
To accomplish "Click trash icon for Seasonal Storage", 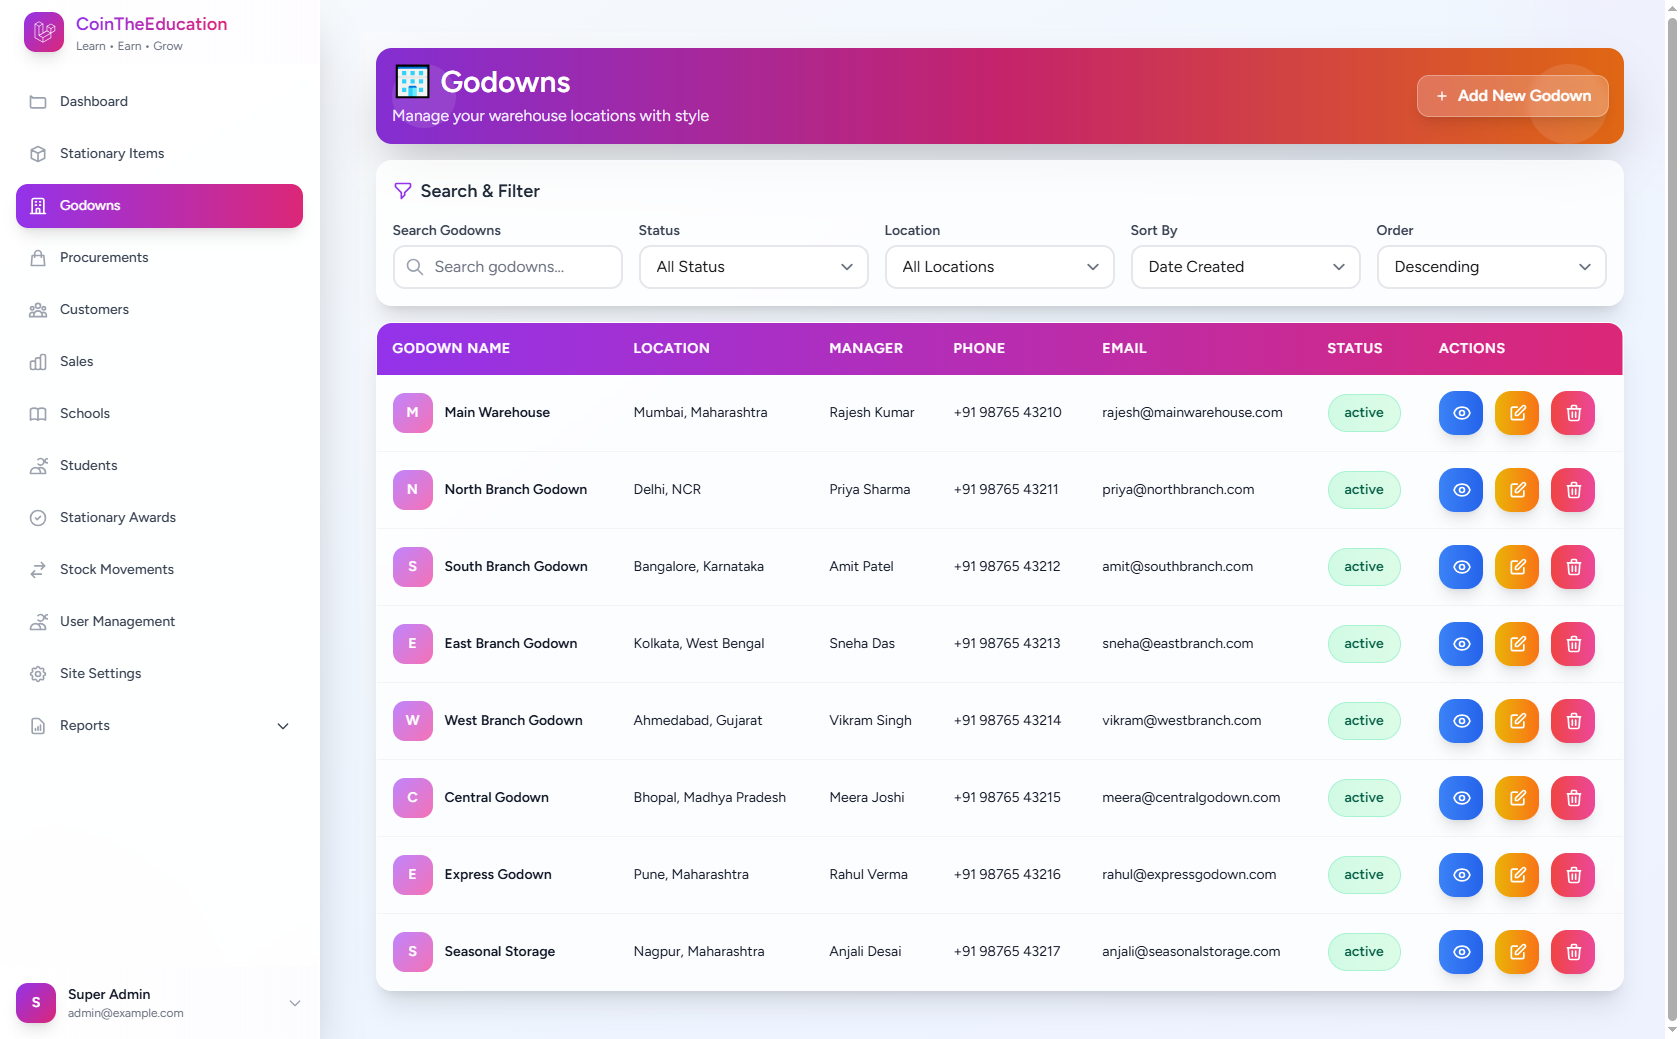I will (x=1573, y=952).
